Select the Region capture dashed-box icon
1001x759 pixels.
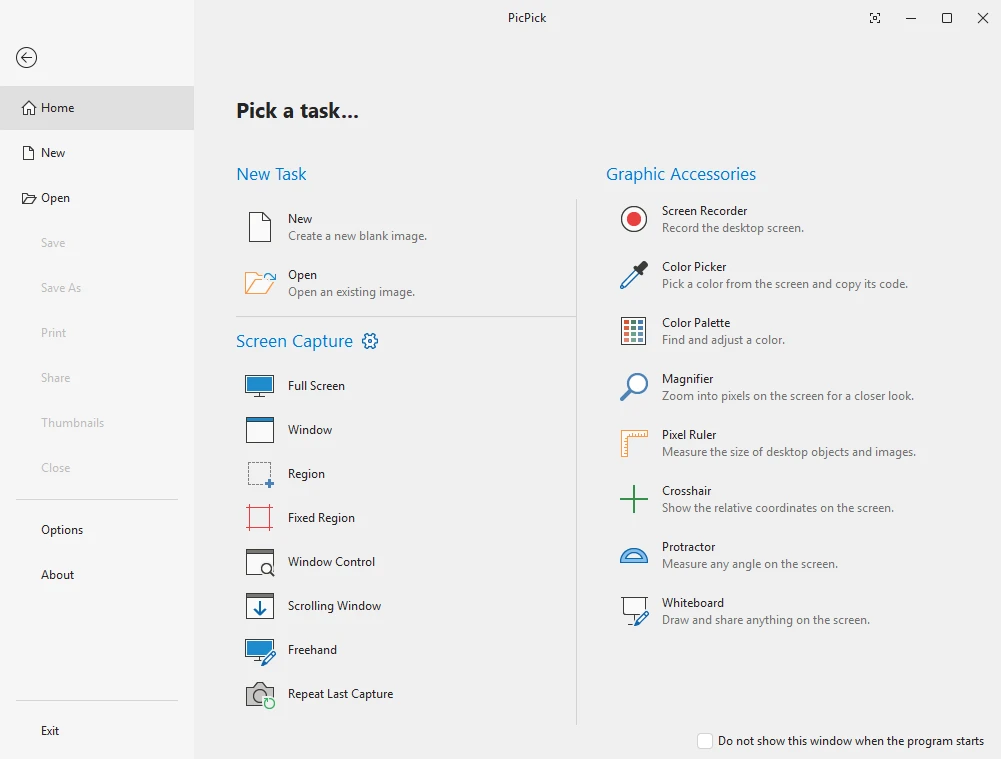[x=260, y=474]
